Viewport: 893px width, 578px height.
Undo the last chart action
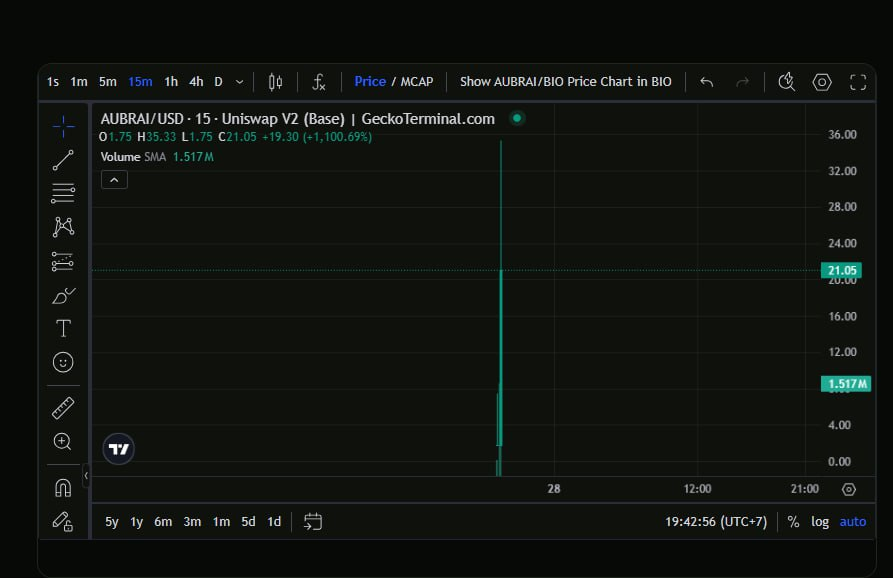(x=707, y=82)
